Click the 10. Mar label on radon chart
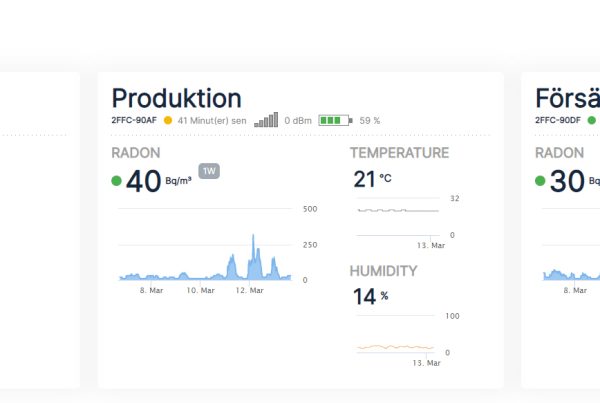600x403 pixels. 201,290
